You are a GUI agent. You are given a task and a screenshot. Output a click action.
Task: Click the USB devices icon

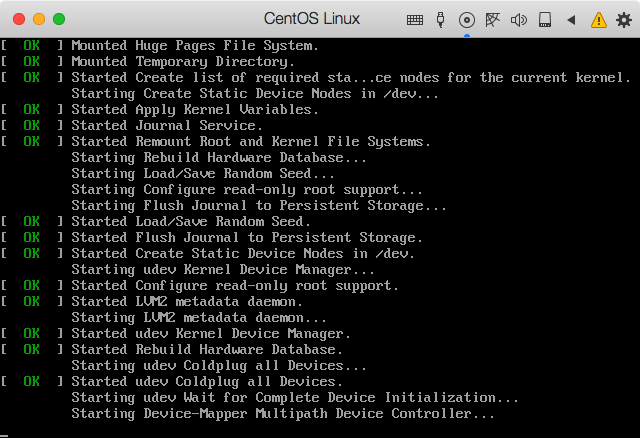coord(441,19)
